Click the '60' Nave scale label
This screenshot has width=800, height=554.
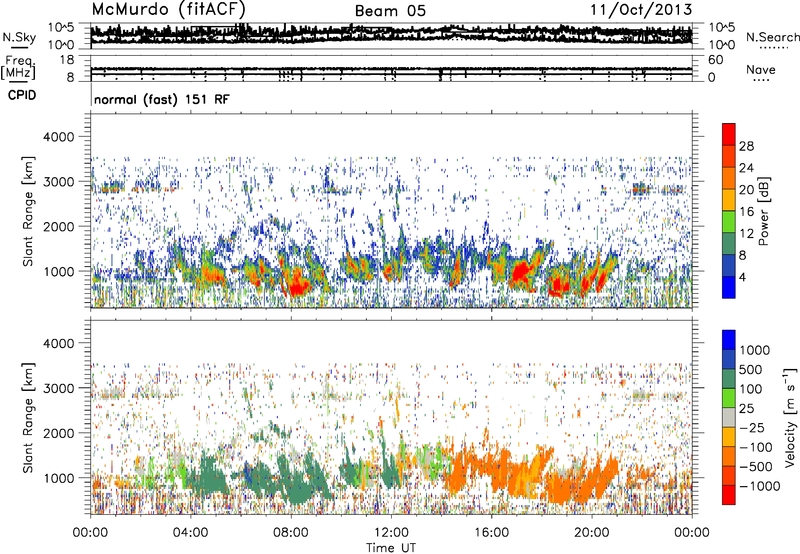click(x=715, y=60)
